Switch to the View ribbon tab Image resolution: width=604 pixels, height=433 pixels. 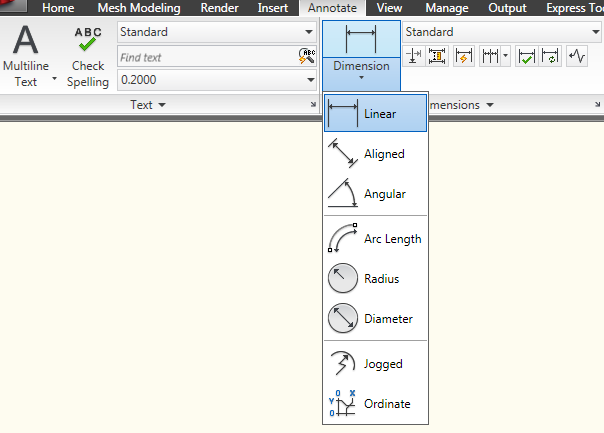click(x=389, y=8)
